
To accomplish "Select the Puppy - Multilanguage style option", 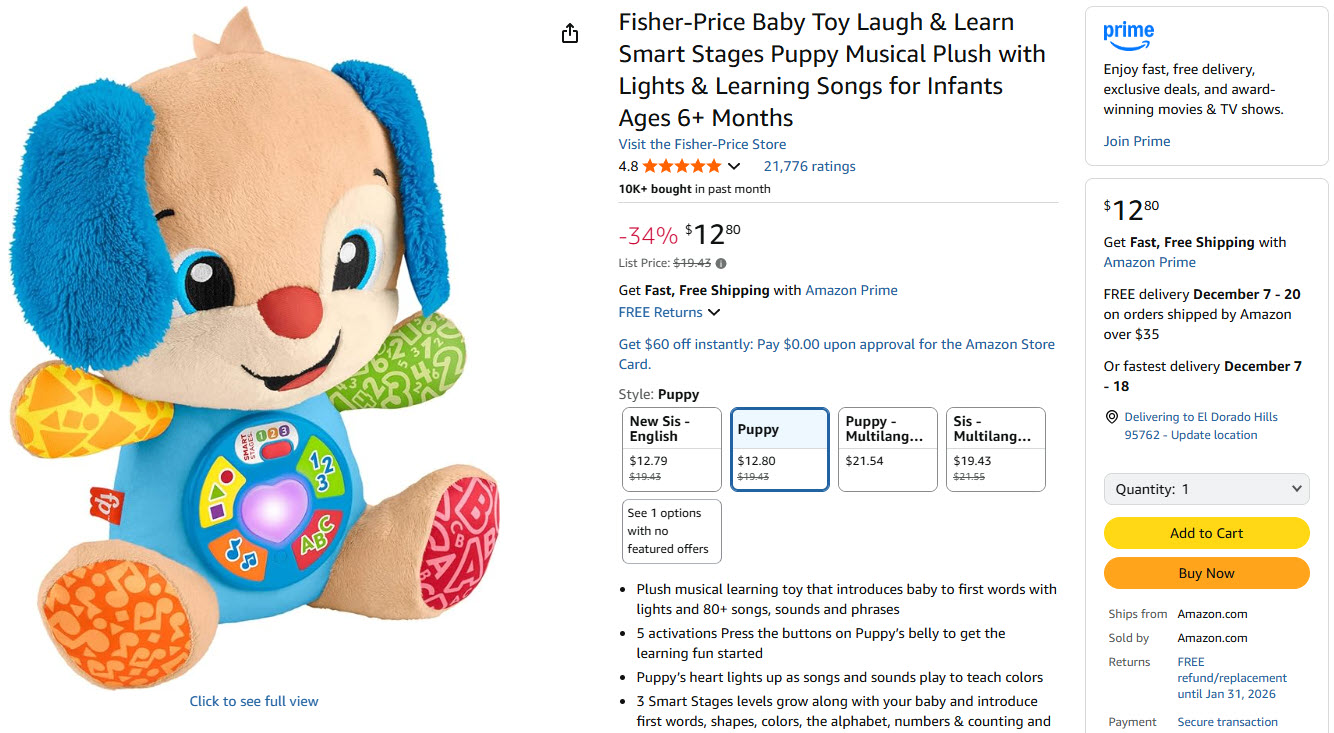I will 887,449.
